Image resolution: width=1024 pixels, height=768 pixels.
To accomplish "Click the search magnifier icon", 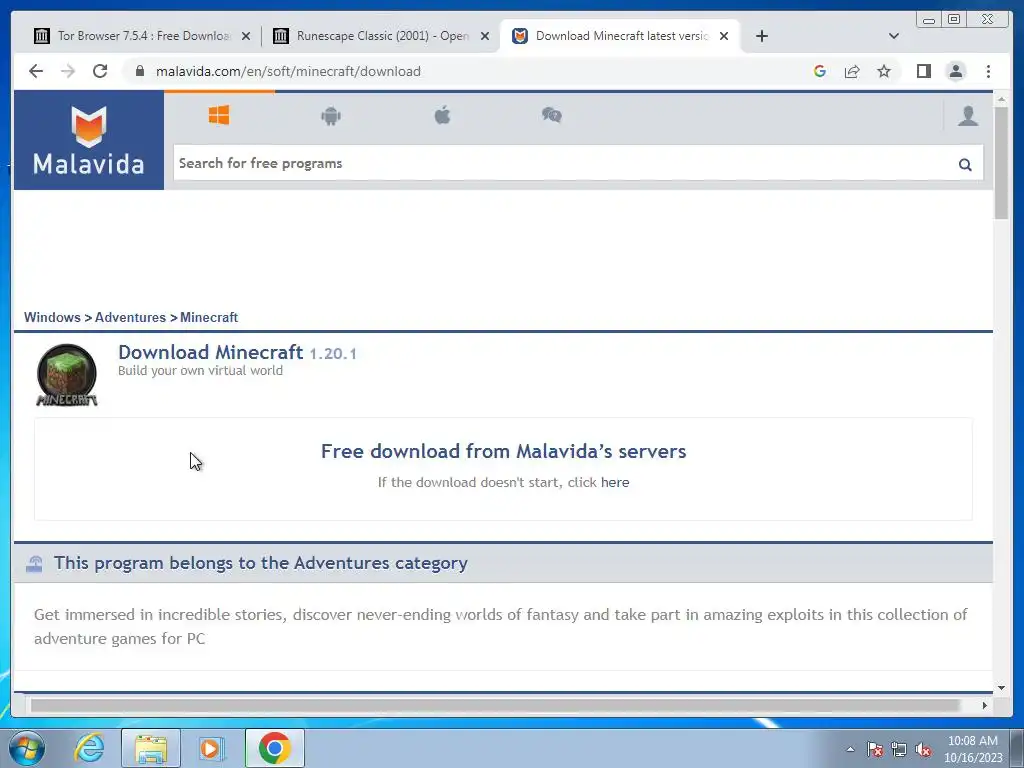I will coord(965,165).
